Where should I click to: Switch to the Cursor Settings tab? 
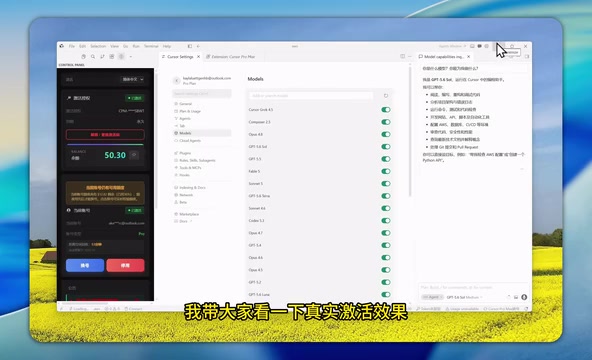coord(180,57)
